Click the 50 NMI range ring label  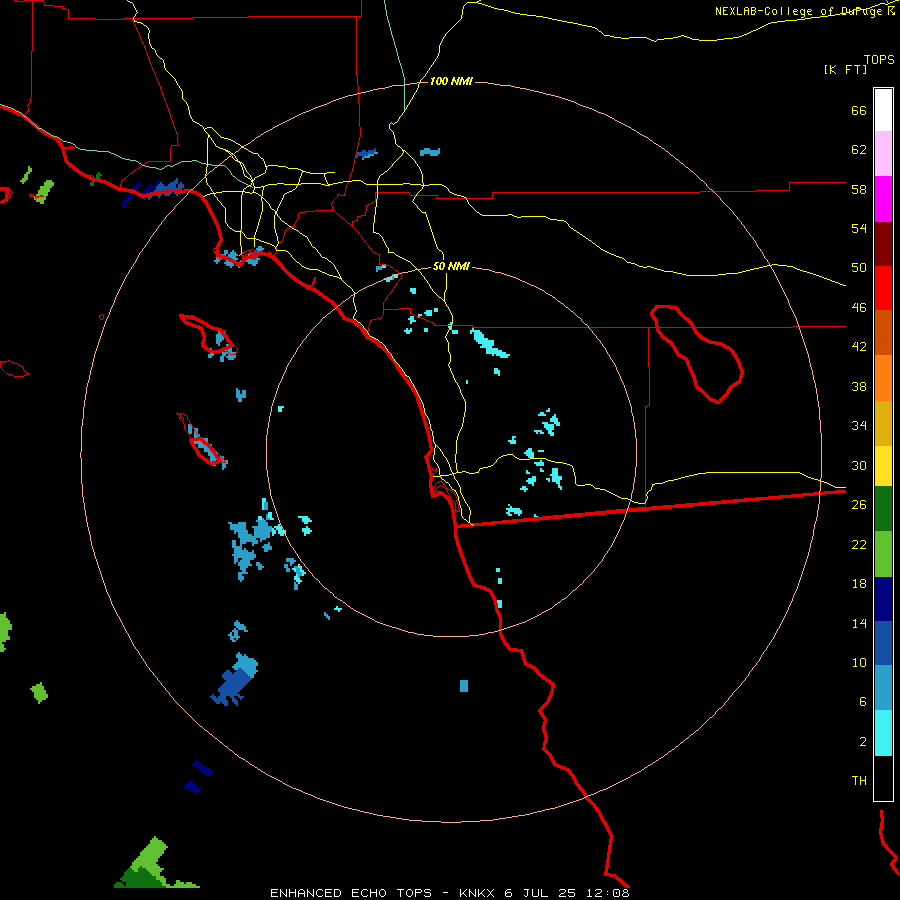[451, 266]
